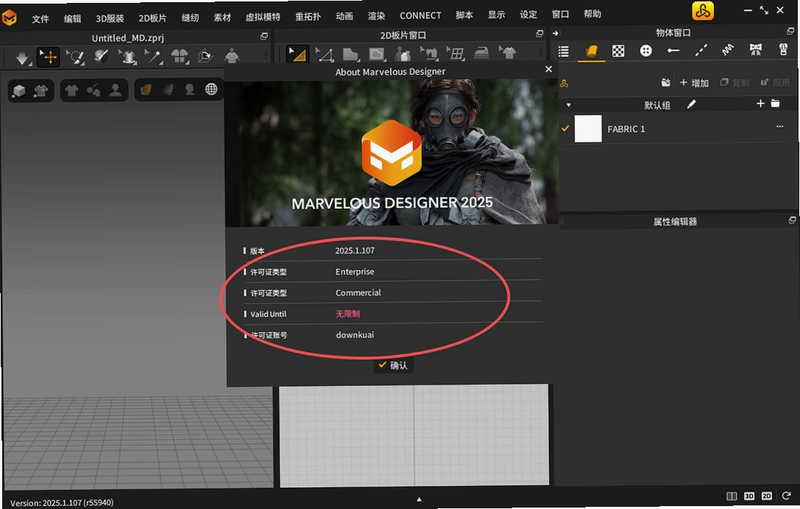Toggle textured surface fabric display

[146, 90]
